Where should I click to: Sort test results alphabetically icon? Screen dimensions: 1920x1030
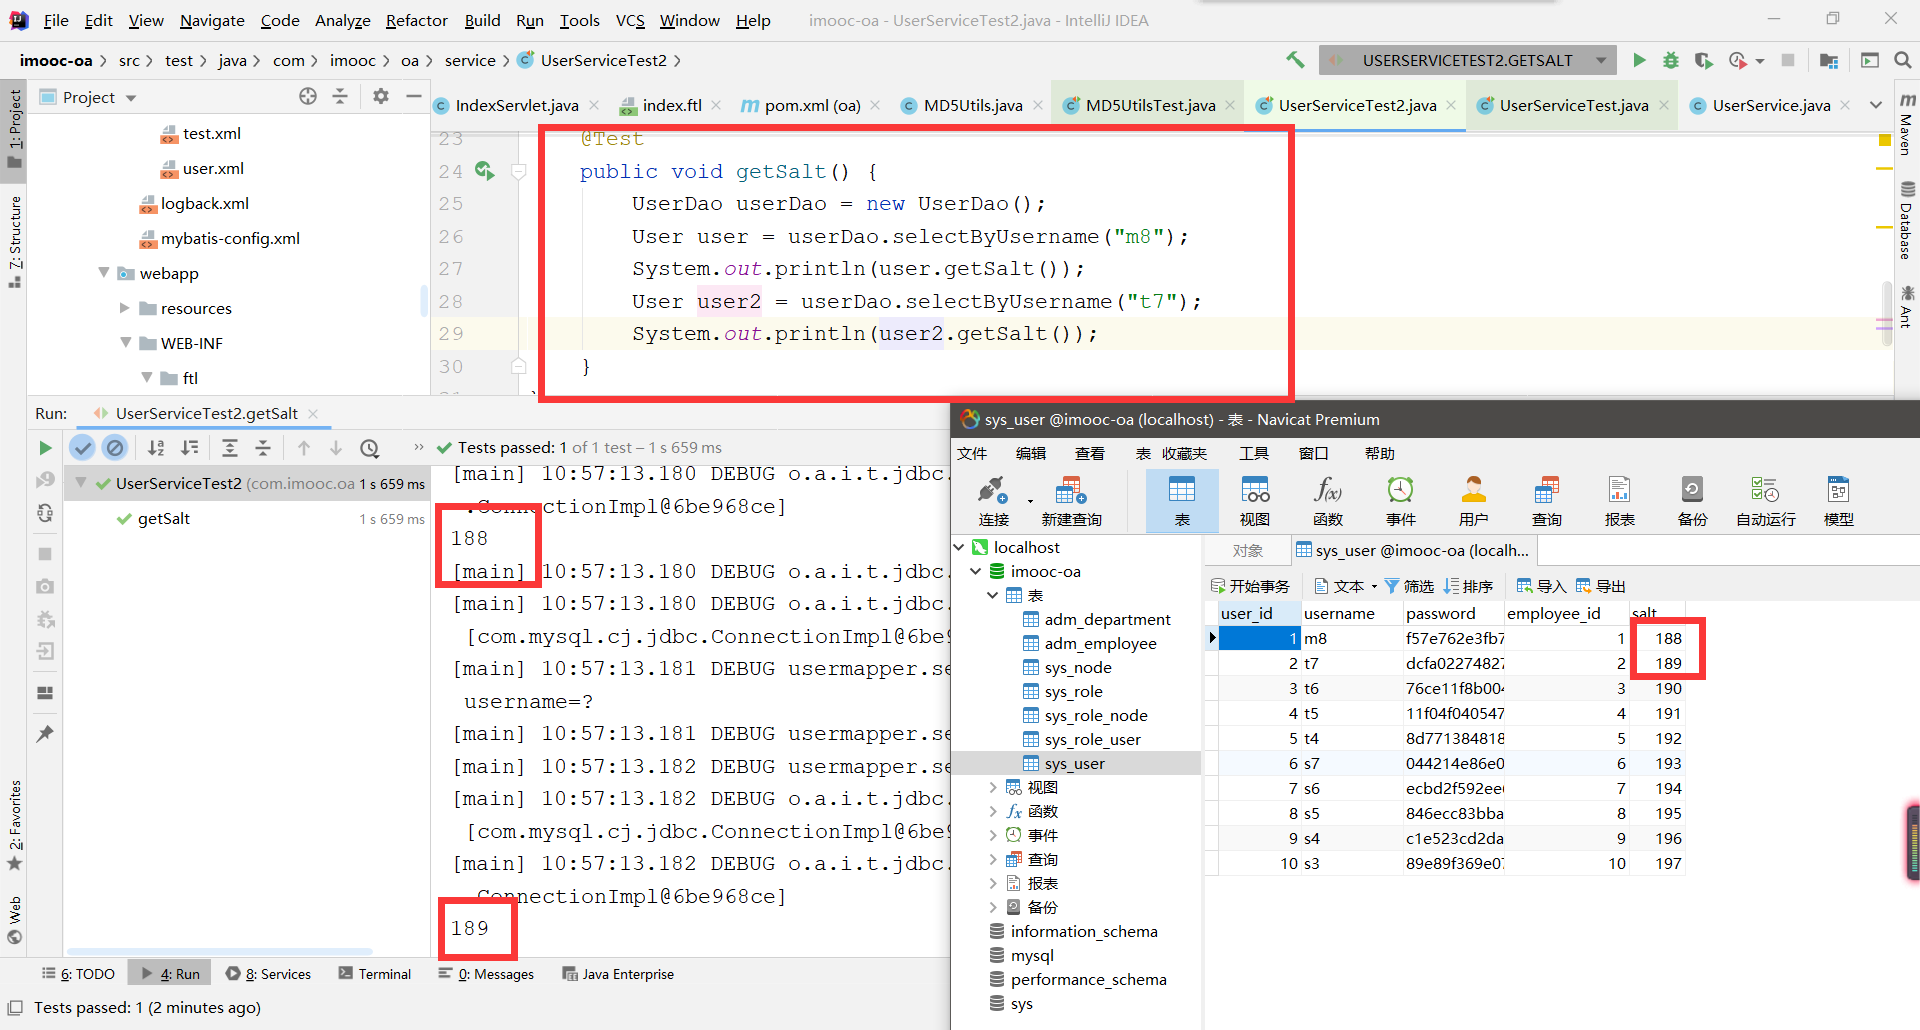pyautogui.click(x=156, y=448)
